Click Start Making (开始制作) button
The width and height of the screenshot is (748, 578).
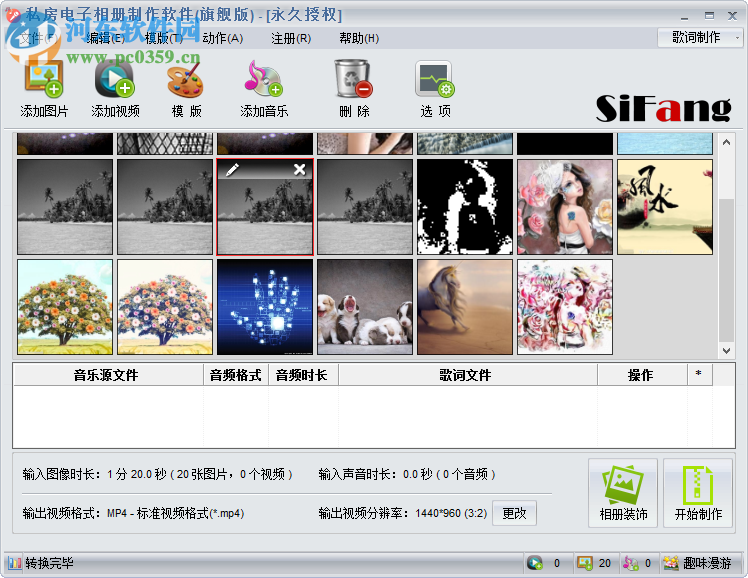click(698, 493)
